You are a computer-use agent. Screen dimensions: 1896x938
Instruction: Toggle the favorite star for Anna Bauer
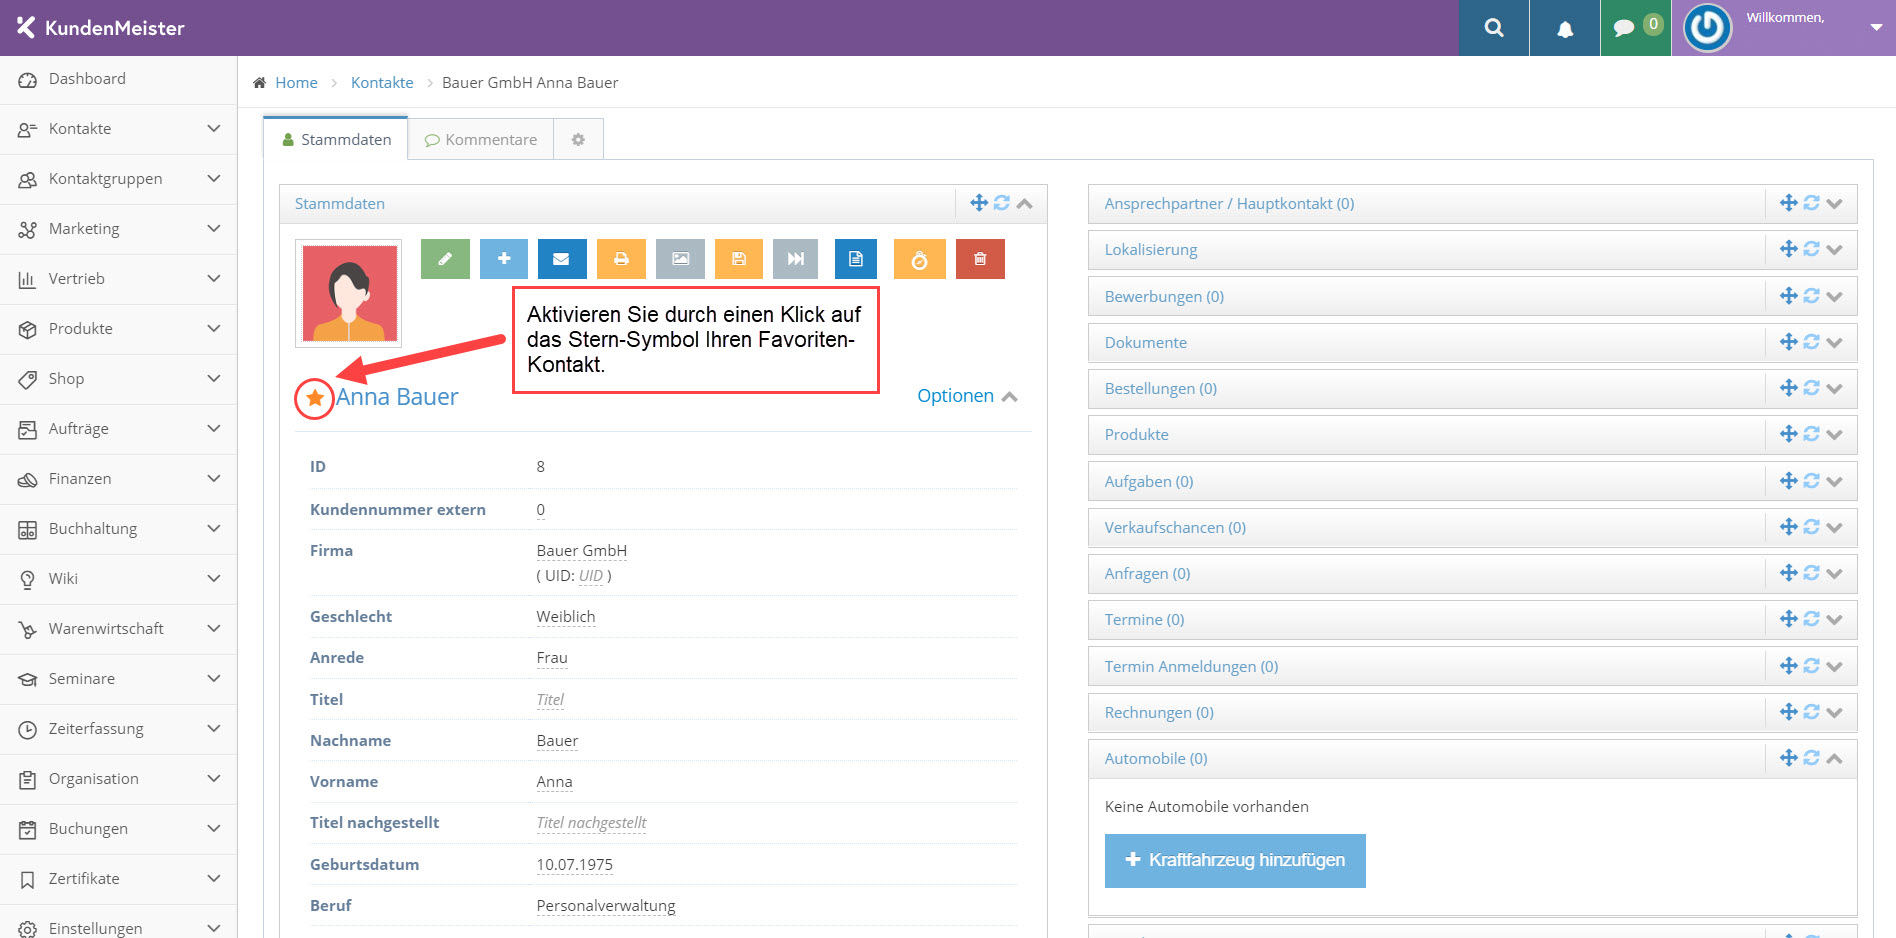[x=315, y=398]
